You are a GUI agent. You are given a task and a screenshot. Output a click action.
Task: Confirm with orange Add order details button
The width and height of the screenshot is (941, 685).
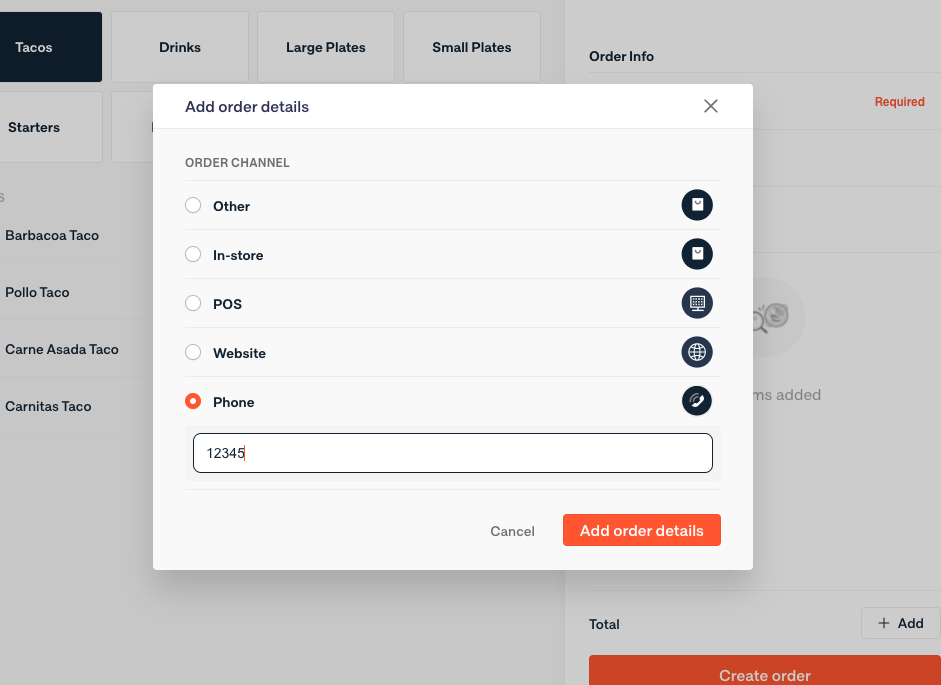[642, 530]
